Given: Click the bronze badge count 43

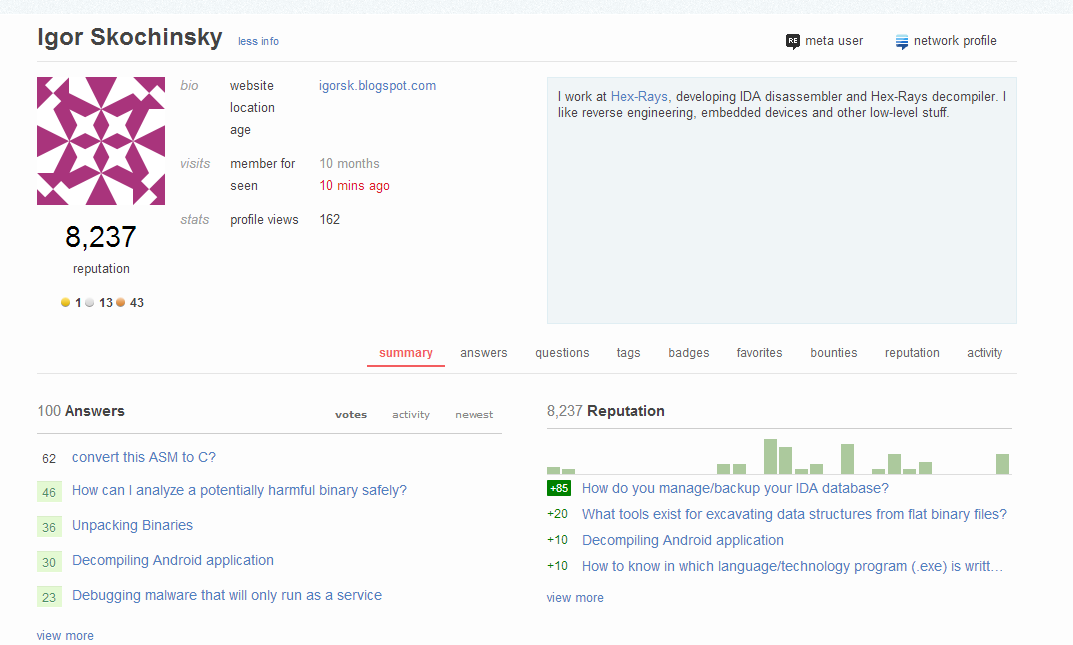Looking at the screenshot, I should click(x=137, y=302).
